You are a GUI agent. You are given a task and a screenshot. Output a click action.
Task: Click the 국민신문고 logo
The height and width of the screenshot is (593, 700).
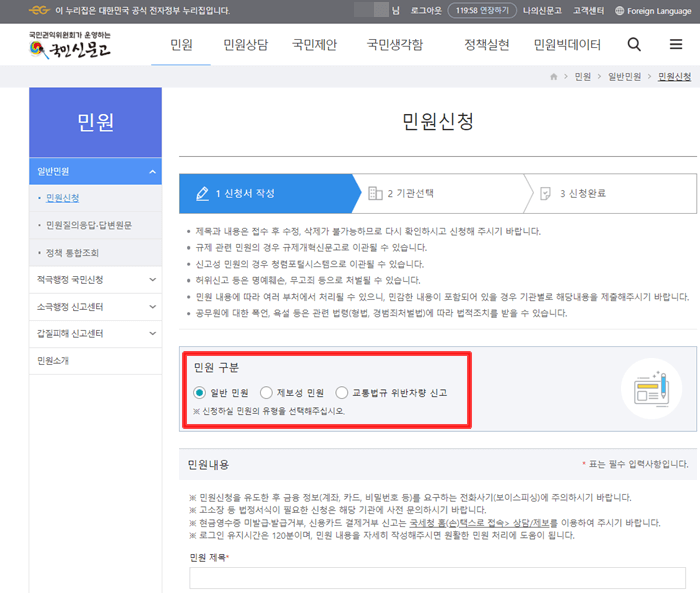click(x=70, y=46)
